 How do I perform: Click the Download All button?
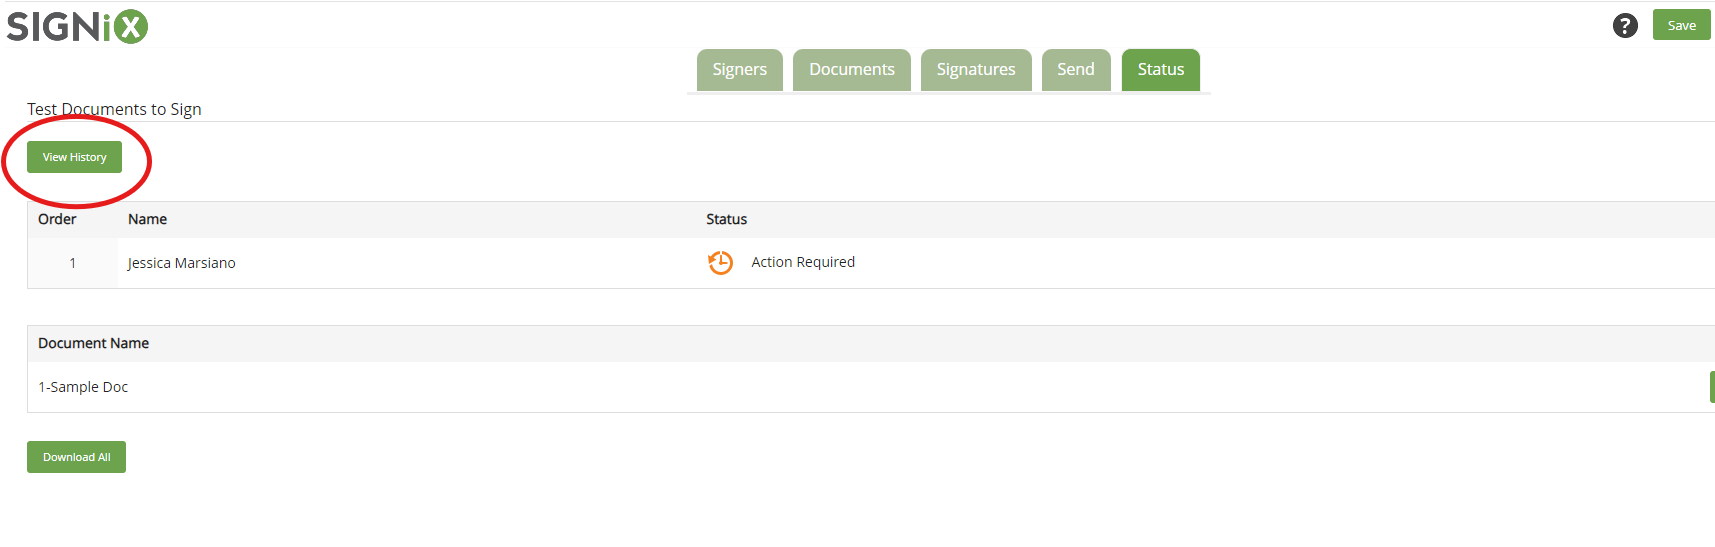pos(76,457)
